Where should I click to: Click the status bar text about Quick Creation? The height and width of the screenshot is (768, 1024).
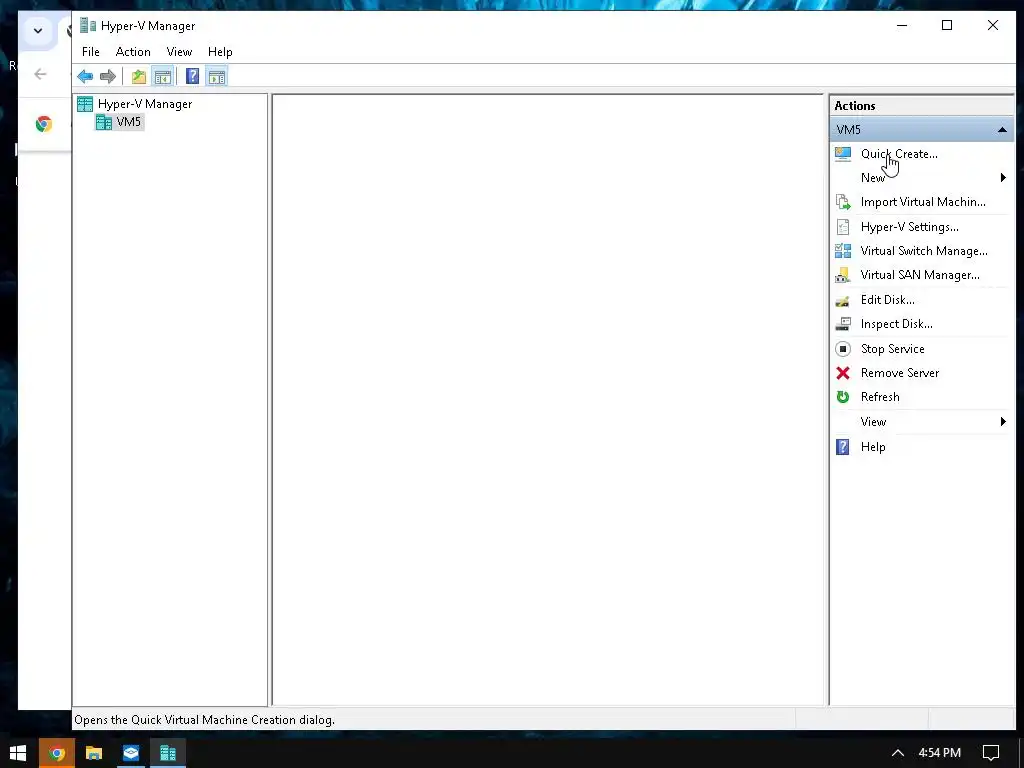[x=204, y=720]
